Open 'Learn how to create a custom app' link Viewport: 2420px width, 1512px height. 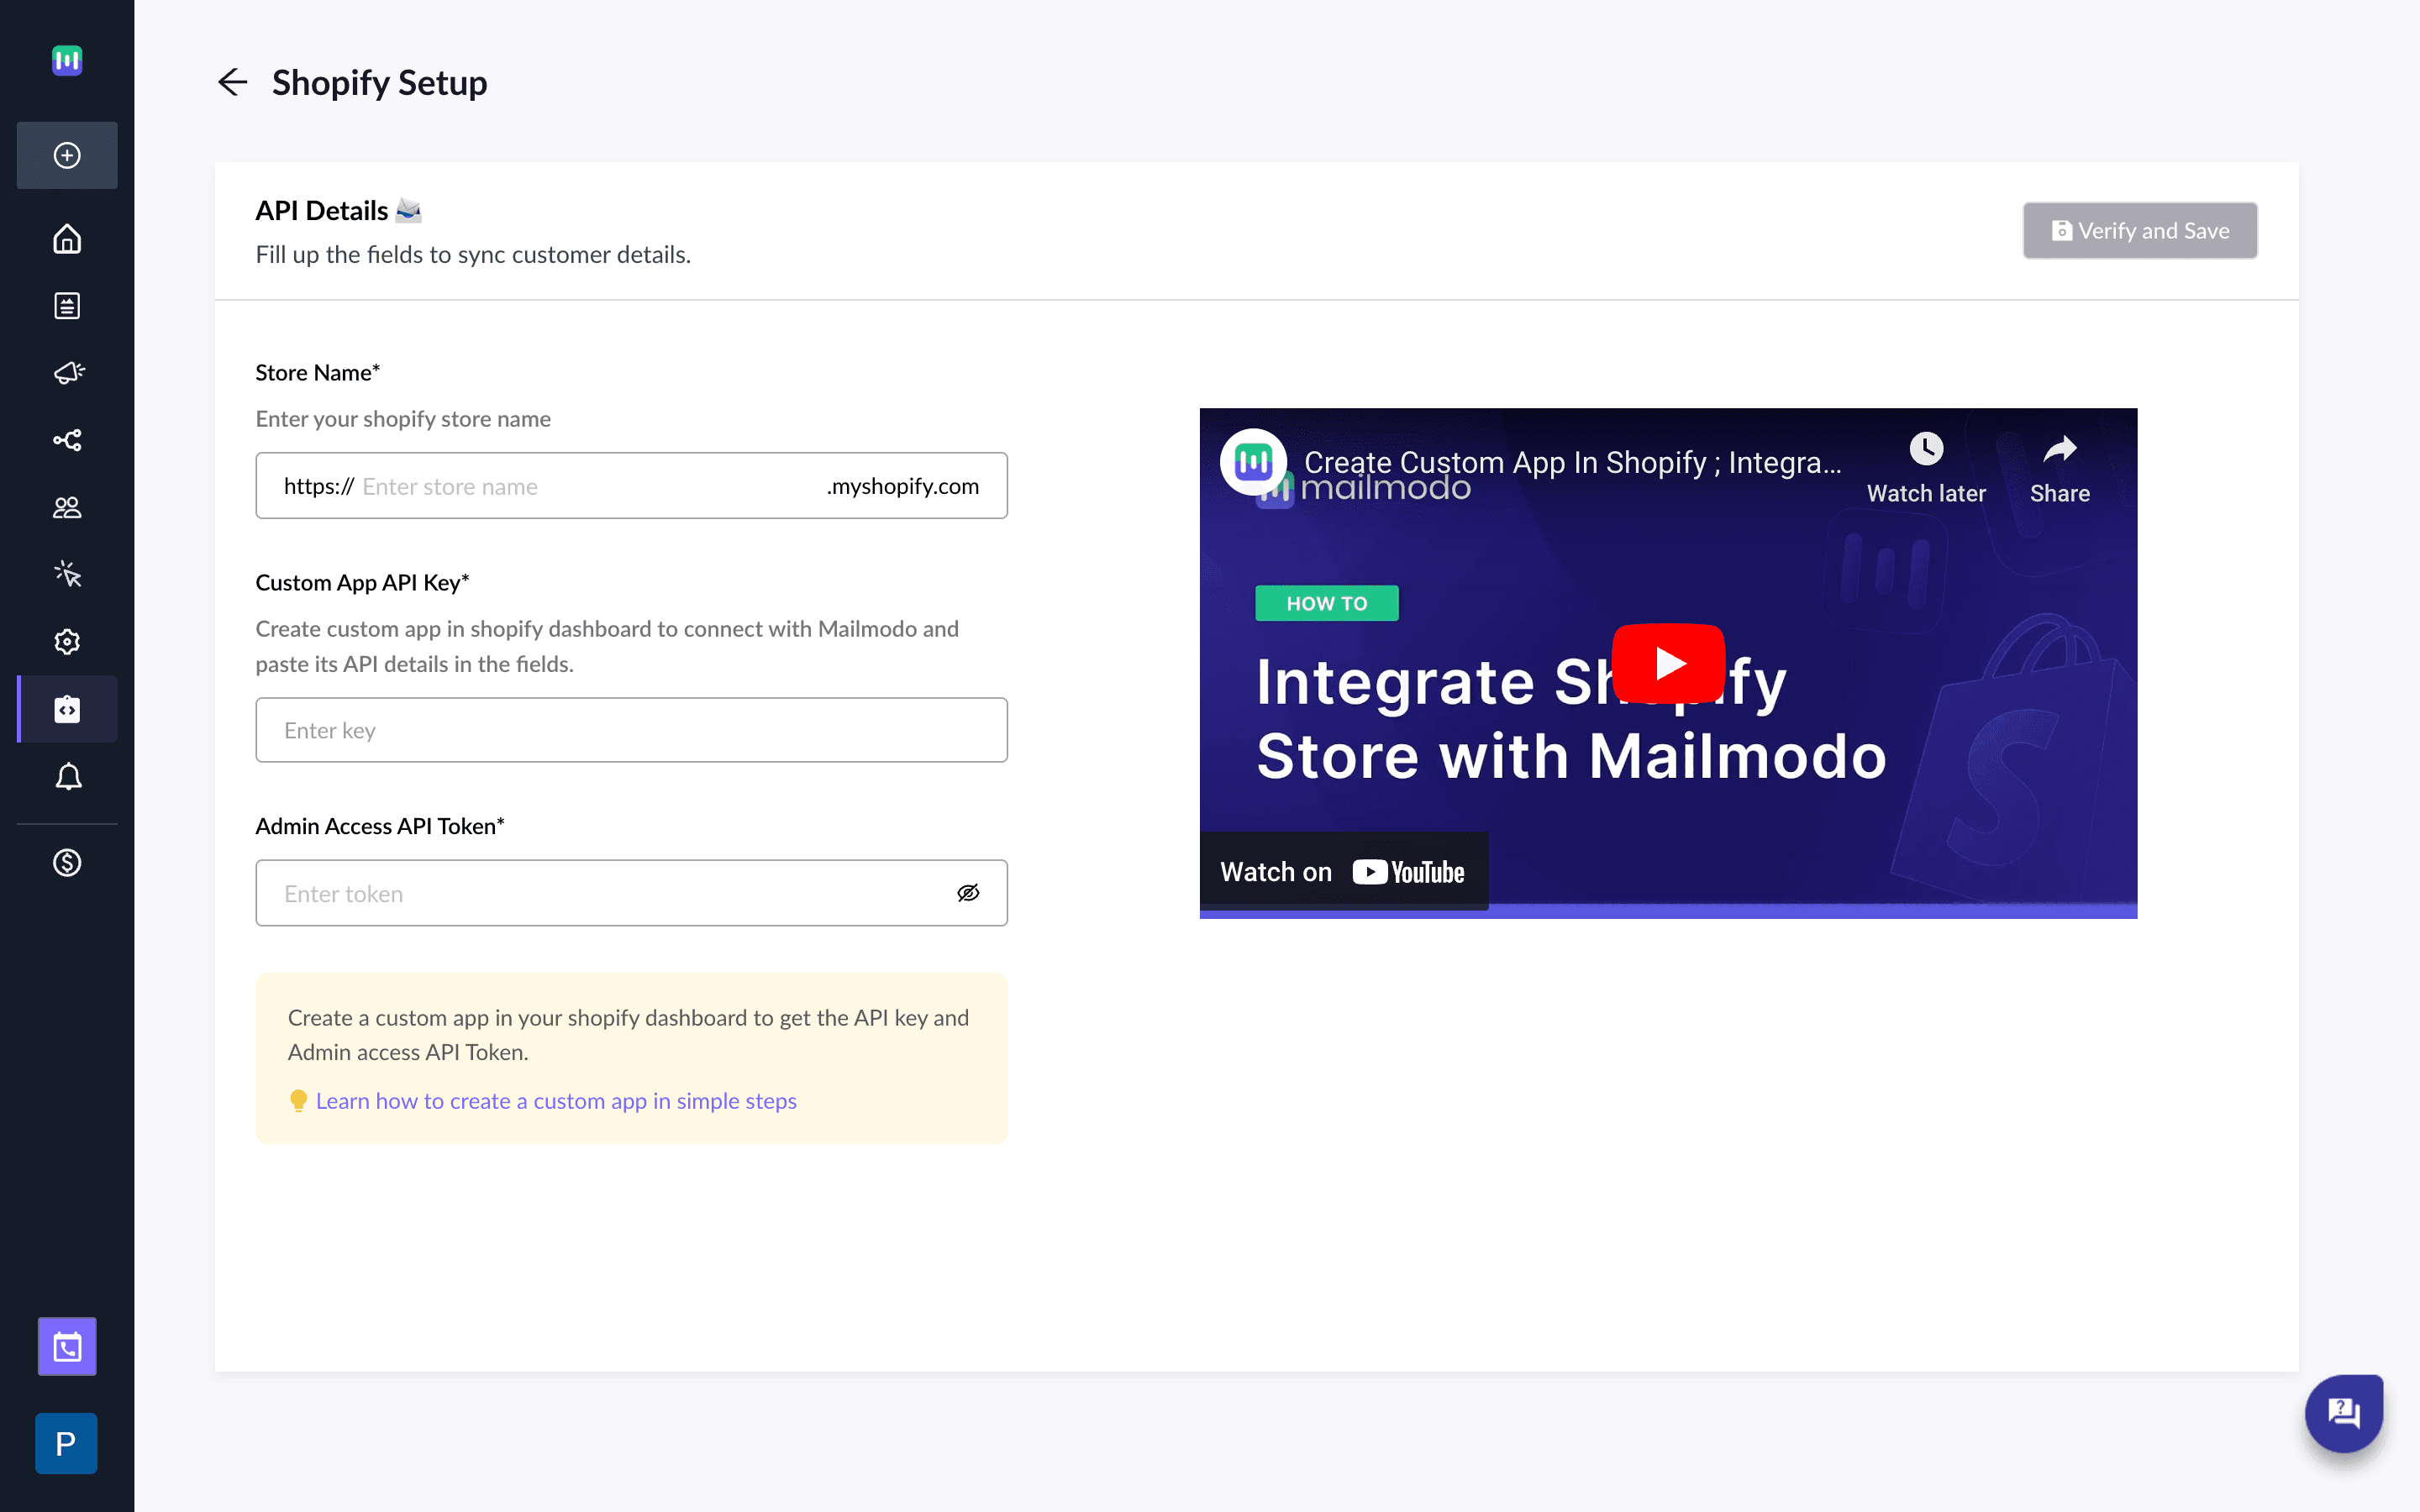click(556, 1100)
